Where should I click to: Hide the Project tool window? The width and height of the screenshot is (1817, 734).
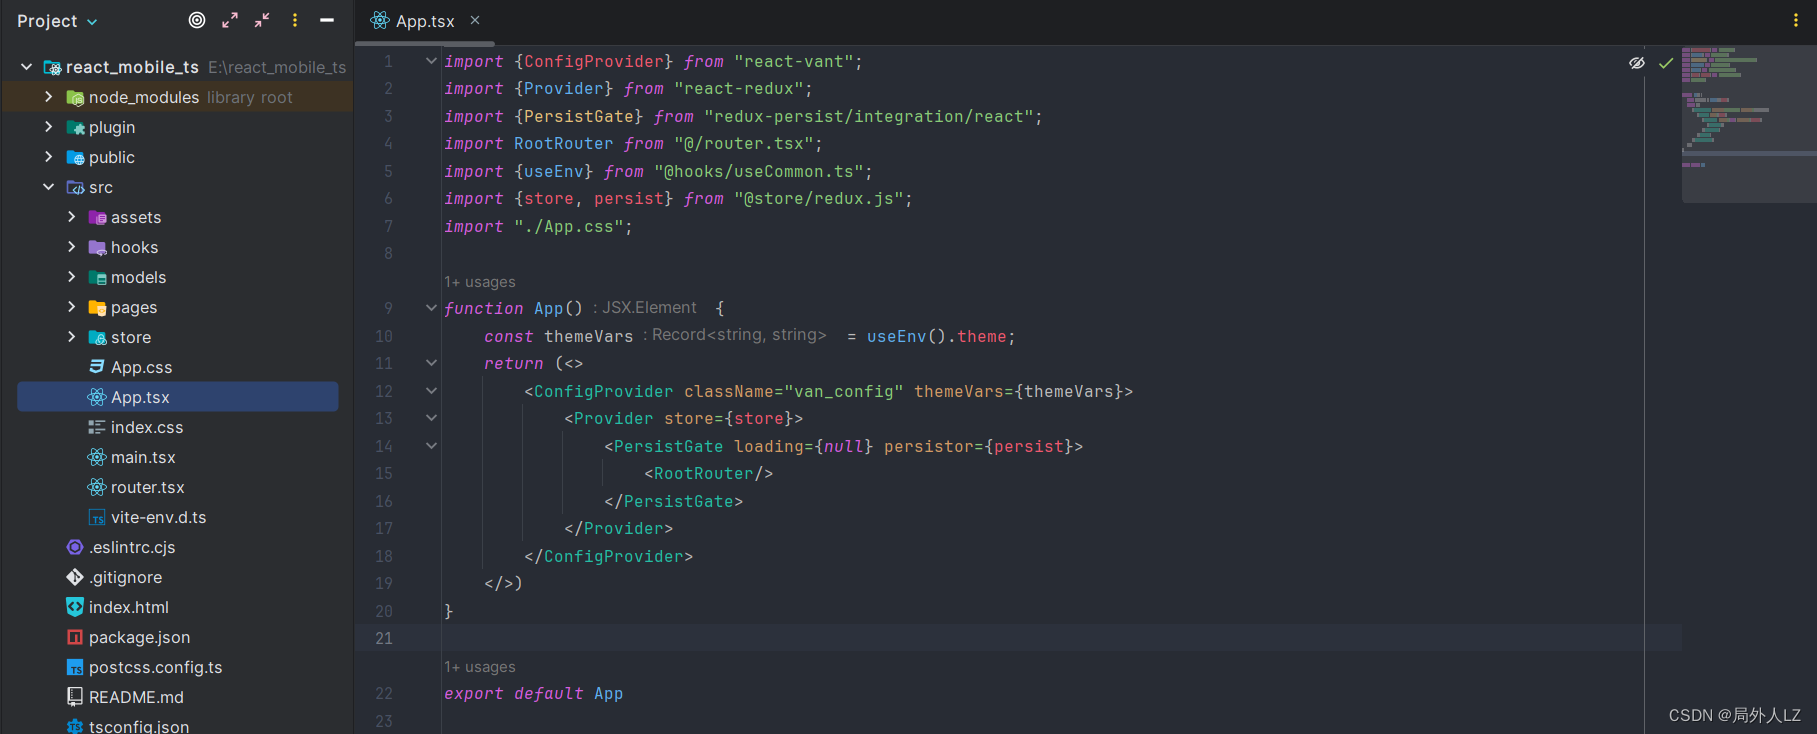pyautogui.click(x=327, y=20)
